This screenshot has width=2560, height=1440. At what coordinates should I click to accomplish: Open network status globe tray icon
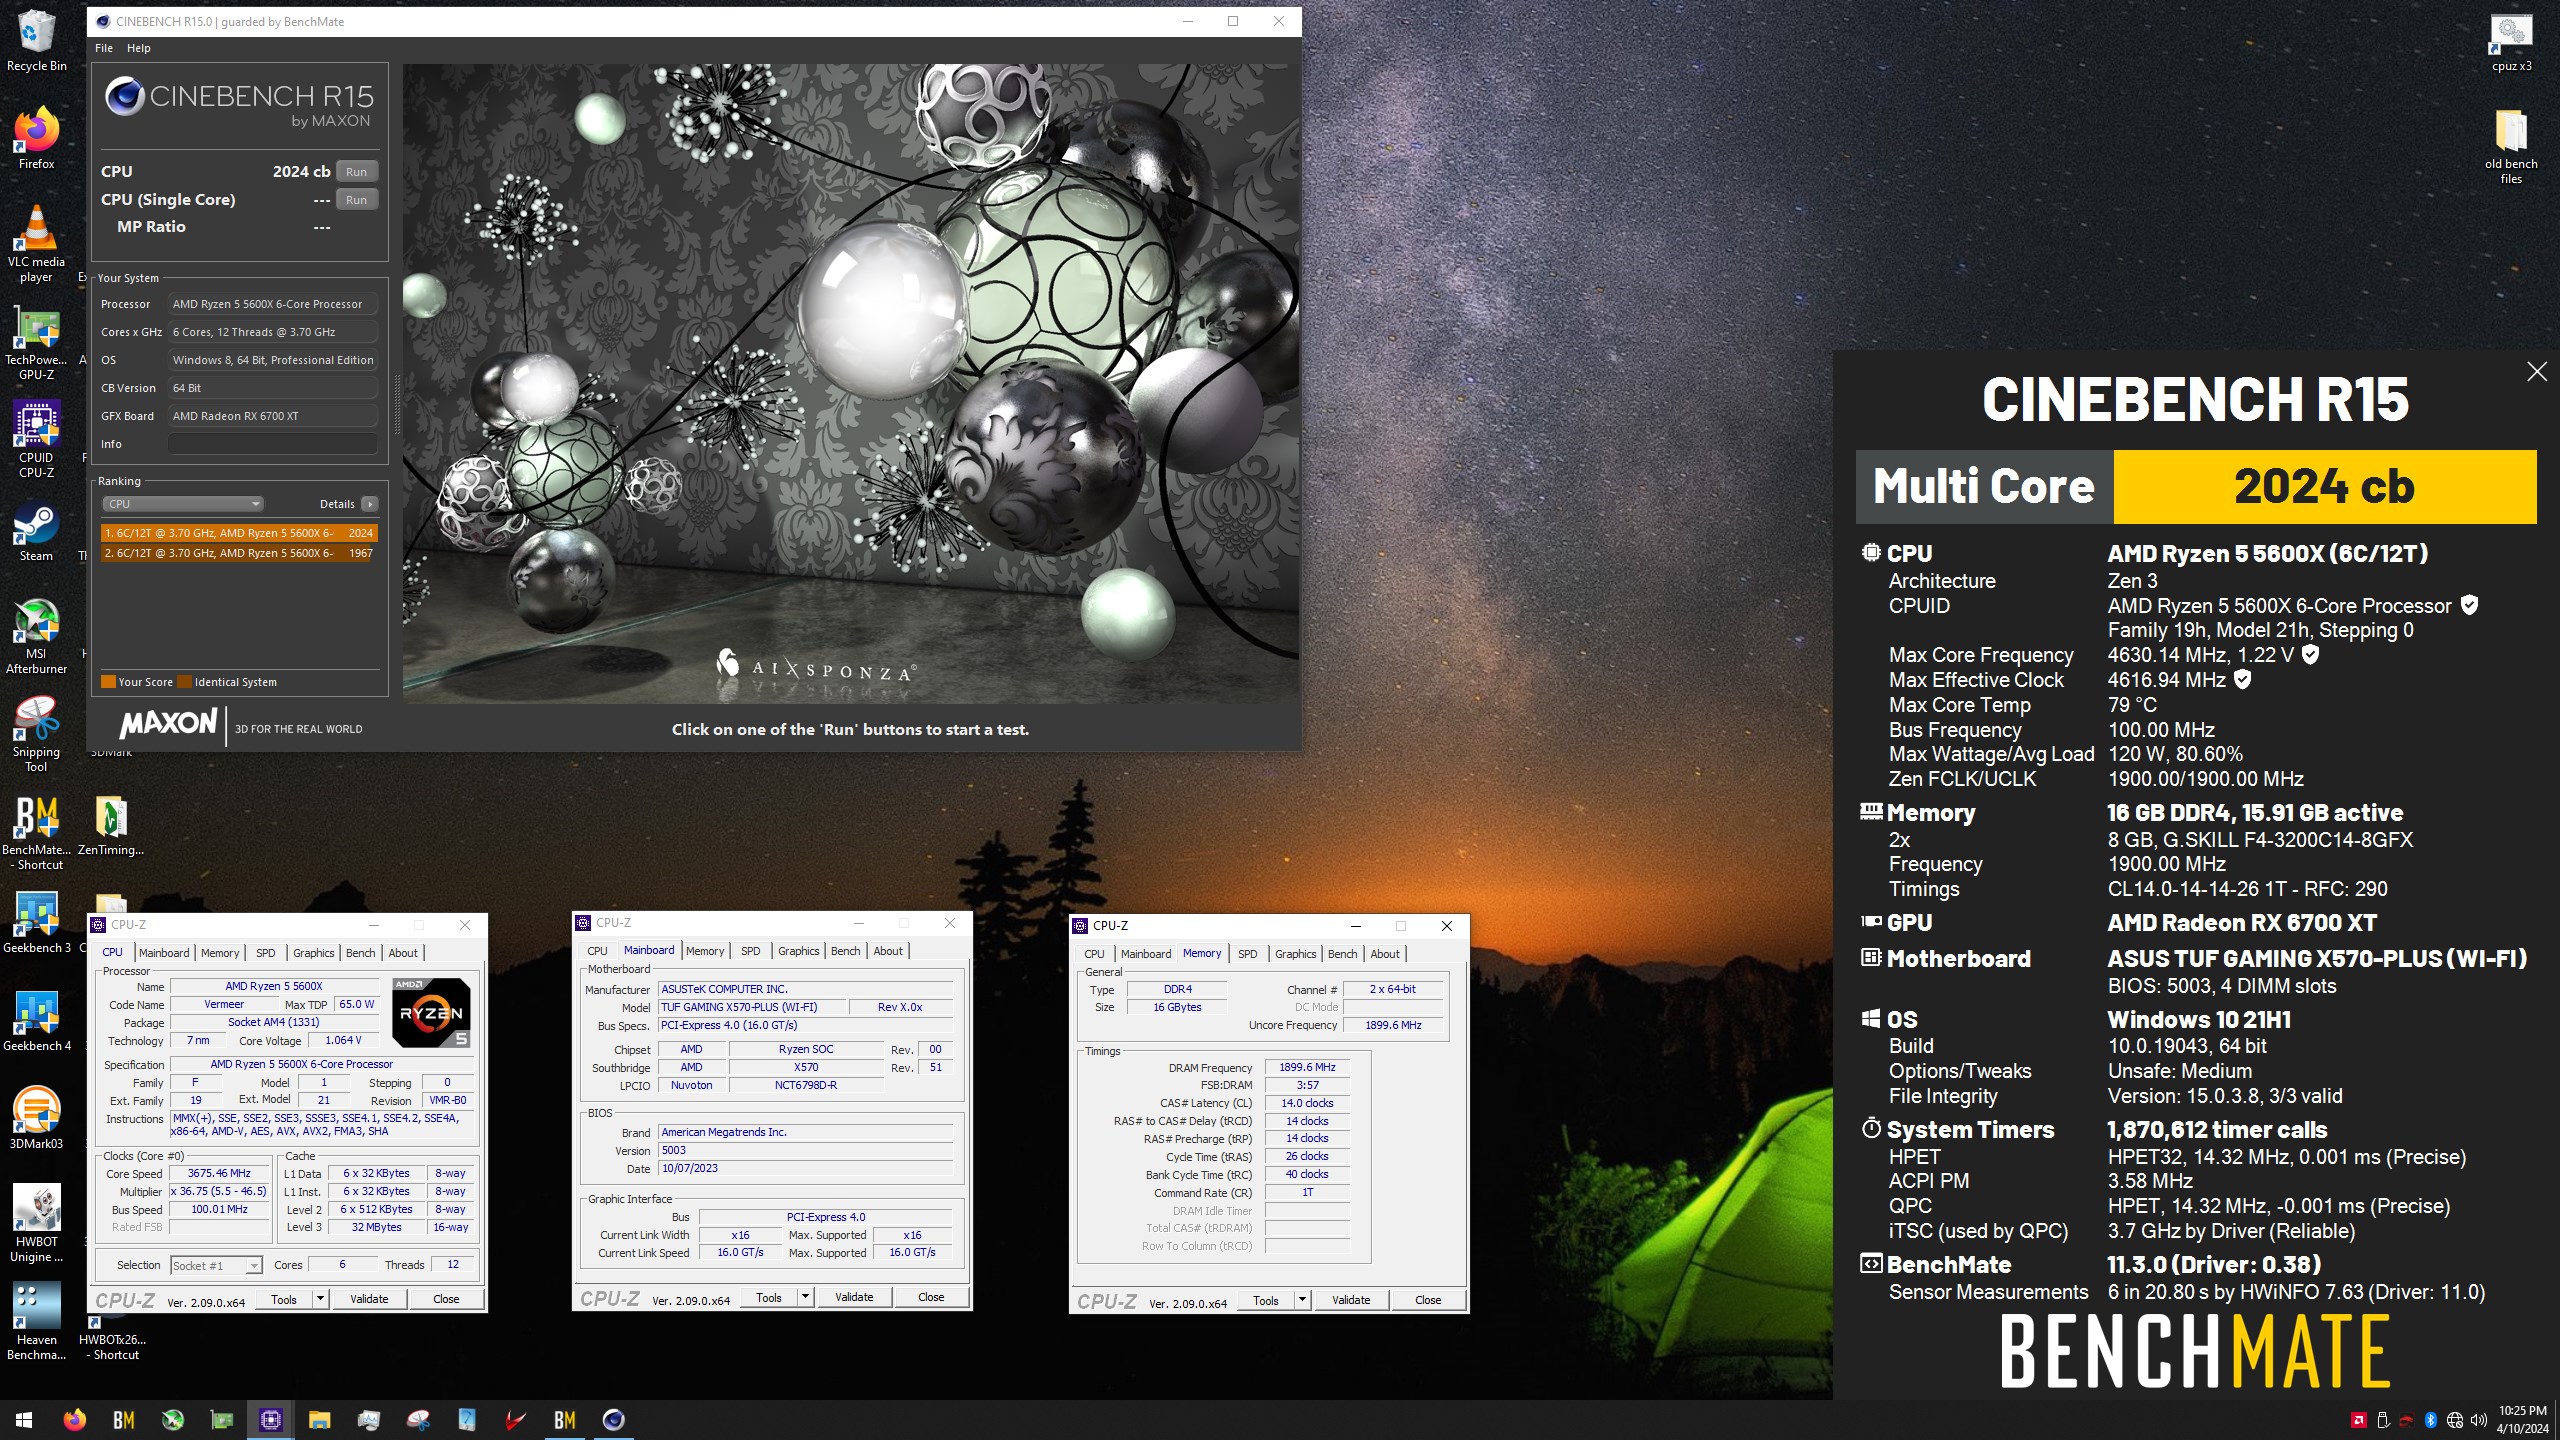[2455, 1420]
